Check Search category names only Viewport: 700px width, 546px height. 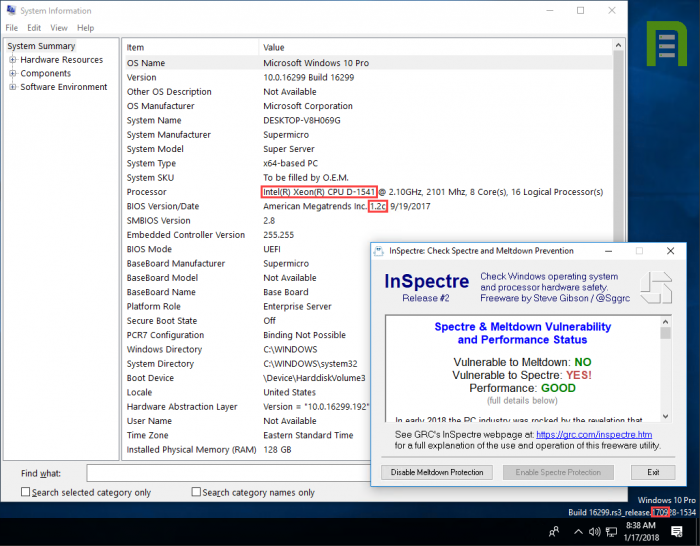point(196,492)
